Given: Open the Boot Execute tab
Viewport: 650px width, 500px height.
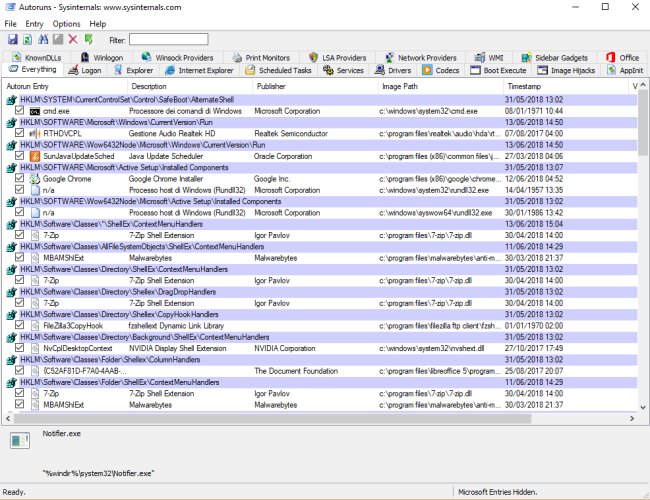Looking at the screenshot, I should [x=499, y=70].
